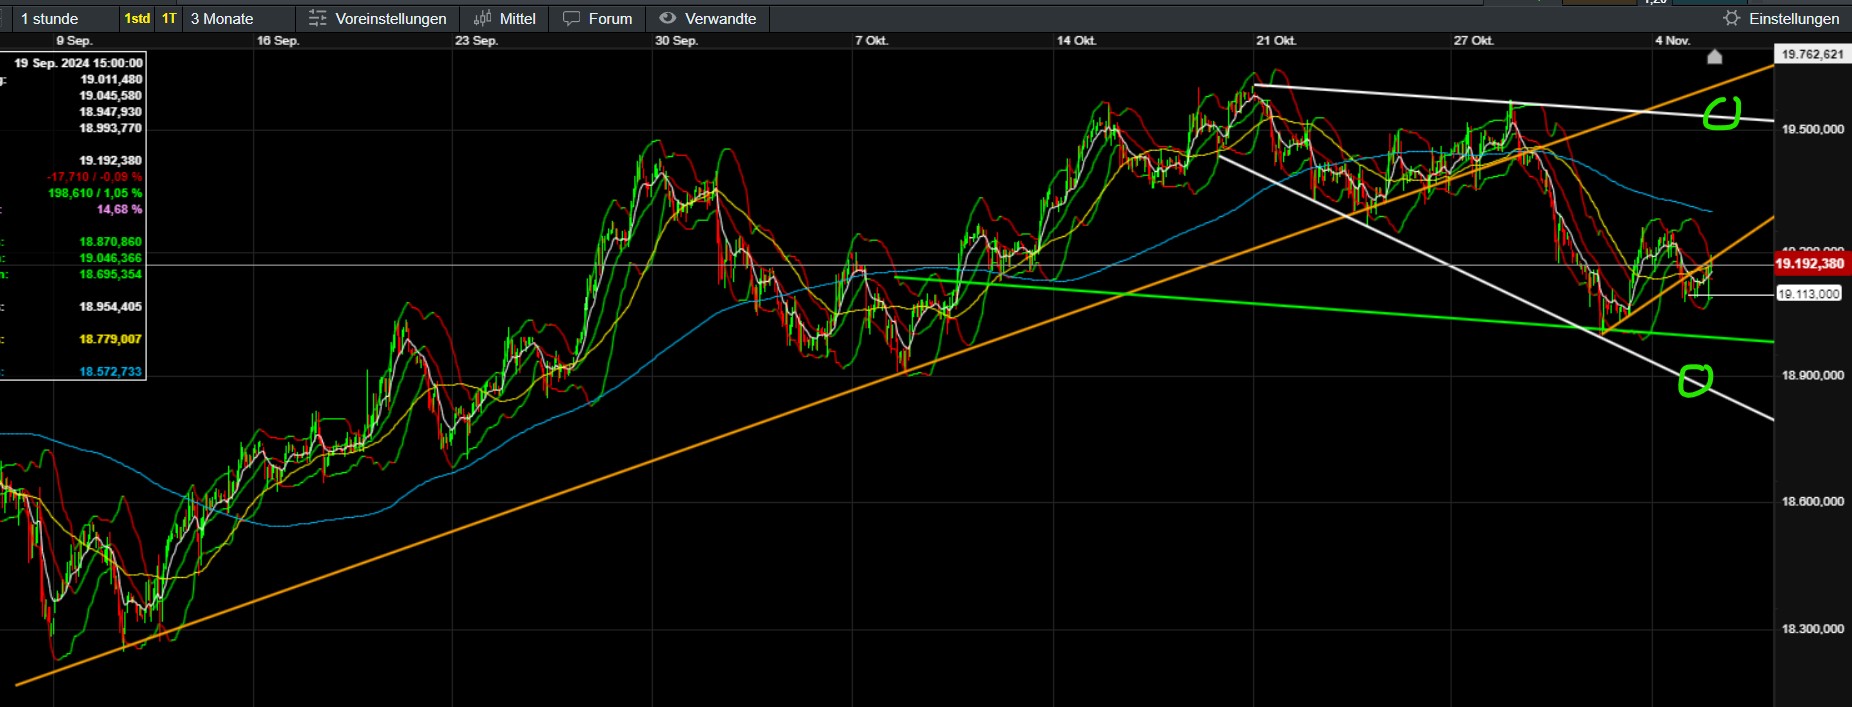Open the 1 stunde interval dropdown

point(50,19)
